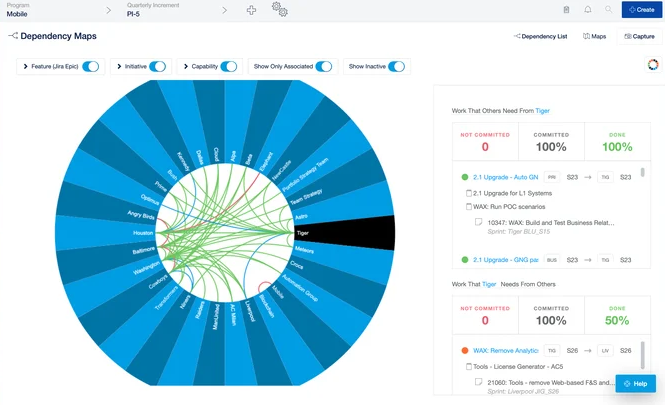665x405 pixels.
Task: Click the Capture button
Action: point(639,36)
